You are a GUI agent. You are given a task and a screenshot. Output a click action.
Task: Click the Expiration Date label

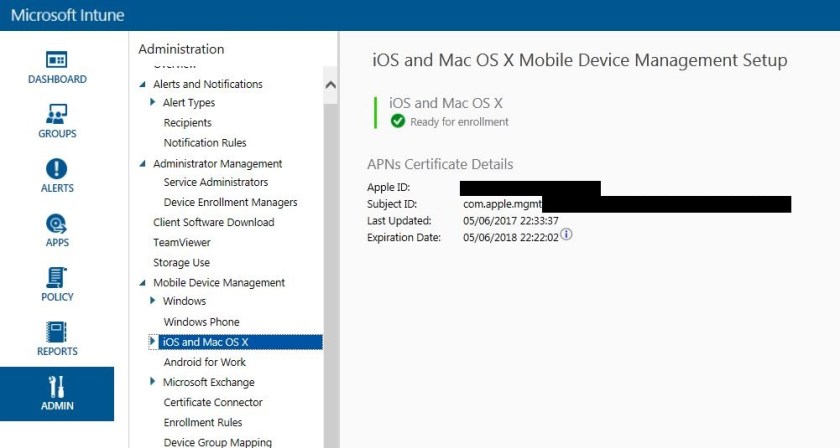click(x=403, y=237)
